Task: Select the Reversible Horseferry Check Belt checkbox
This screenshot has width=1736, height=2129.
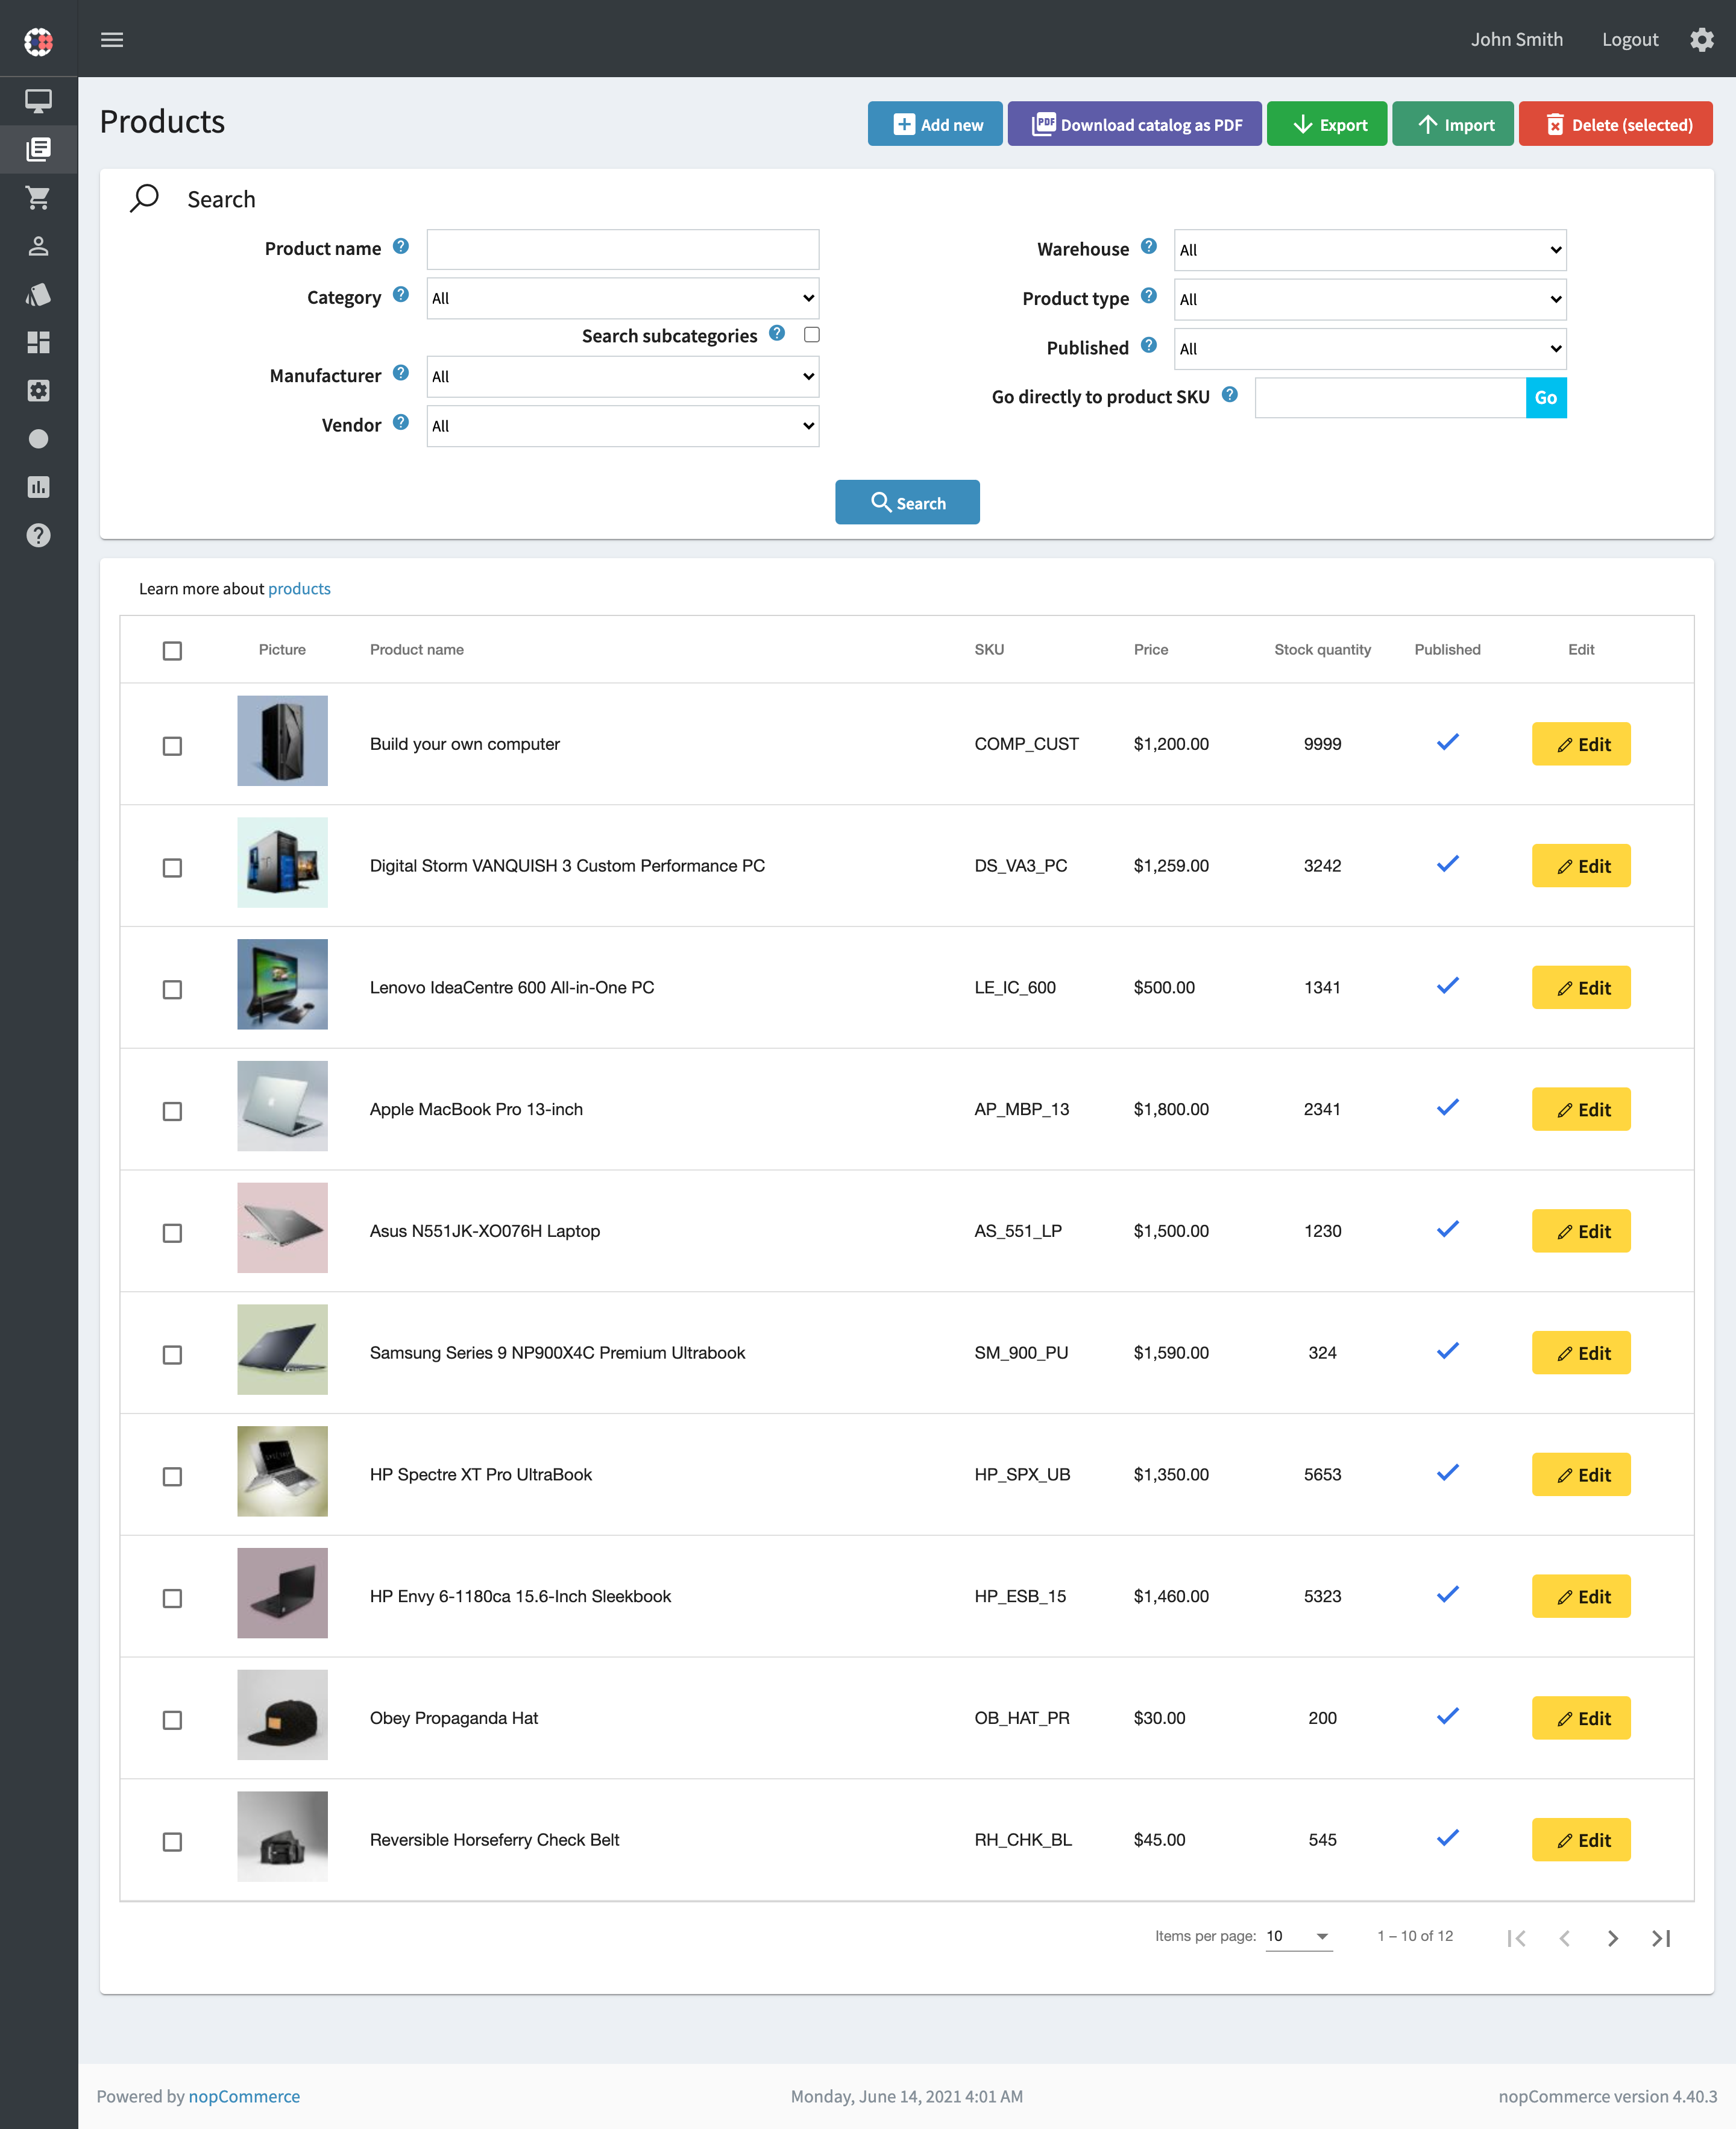Action: [x=172, y=1842]
